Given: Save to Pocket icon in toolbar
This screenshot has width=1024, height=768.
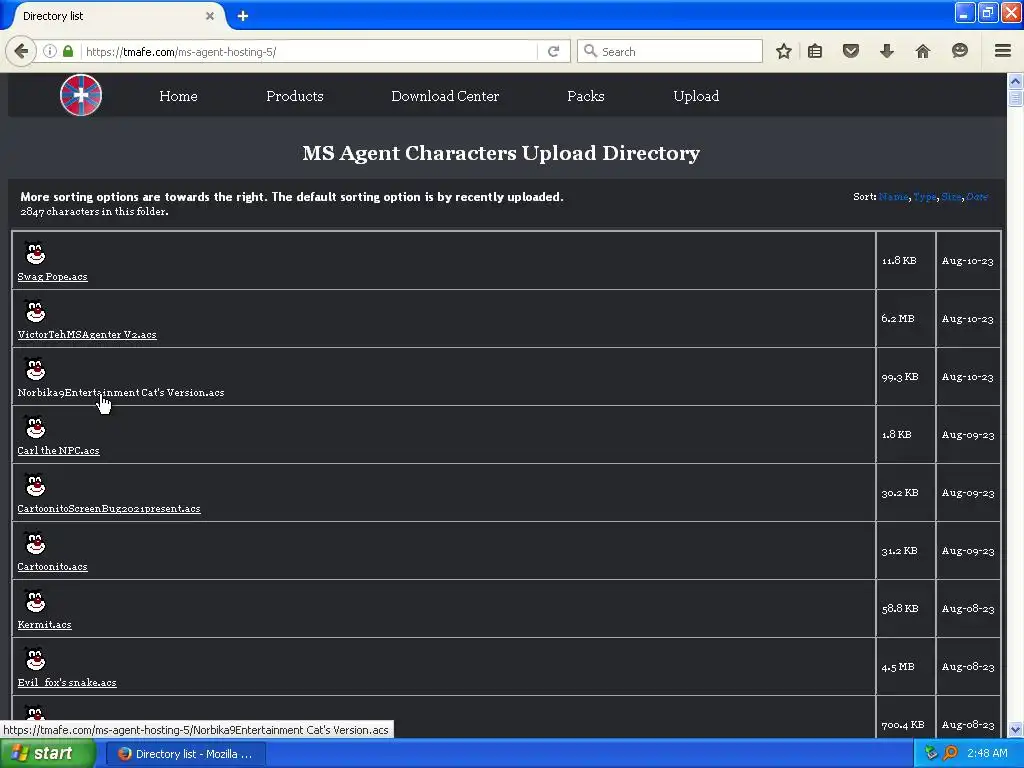Looking at the screenshot, I should tap(850, 51).
